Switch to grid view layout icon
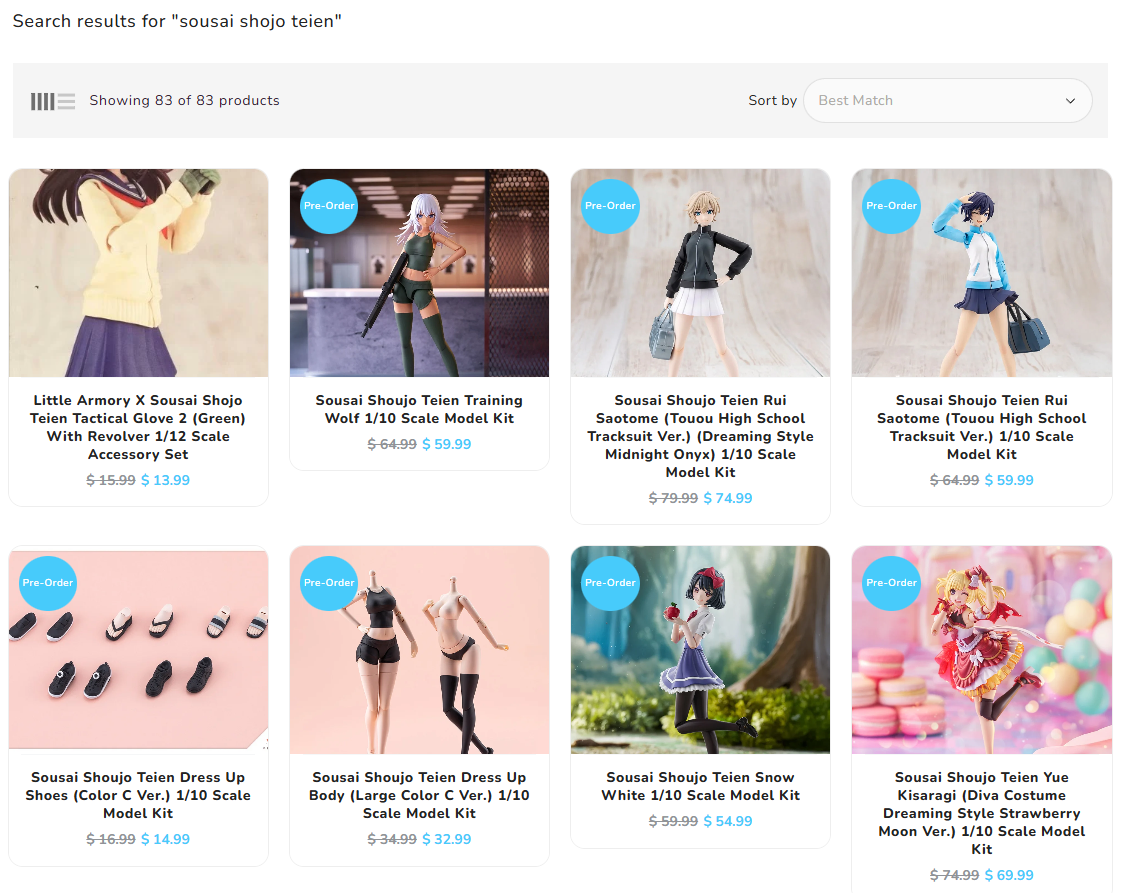The width and height of the screenshot is (1121, 893). tap(42, 102)
